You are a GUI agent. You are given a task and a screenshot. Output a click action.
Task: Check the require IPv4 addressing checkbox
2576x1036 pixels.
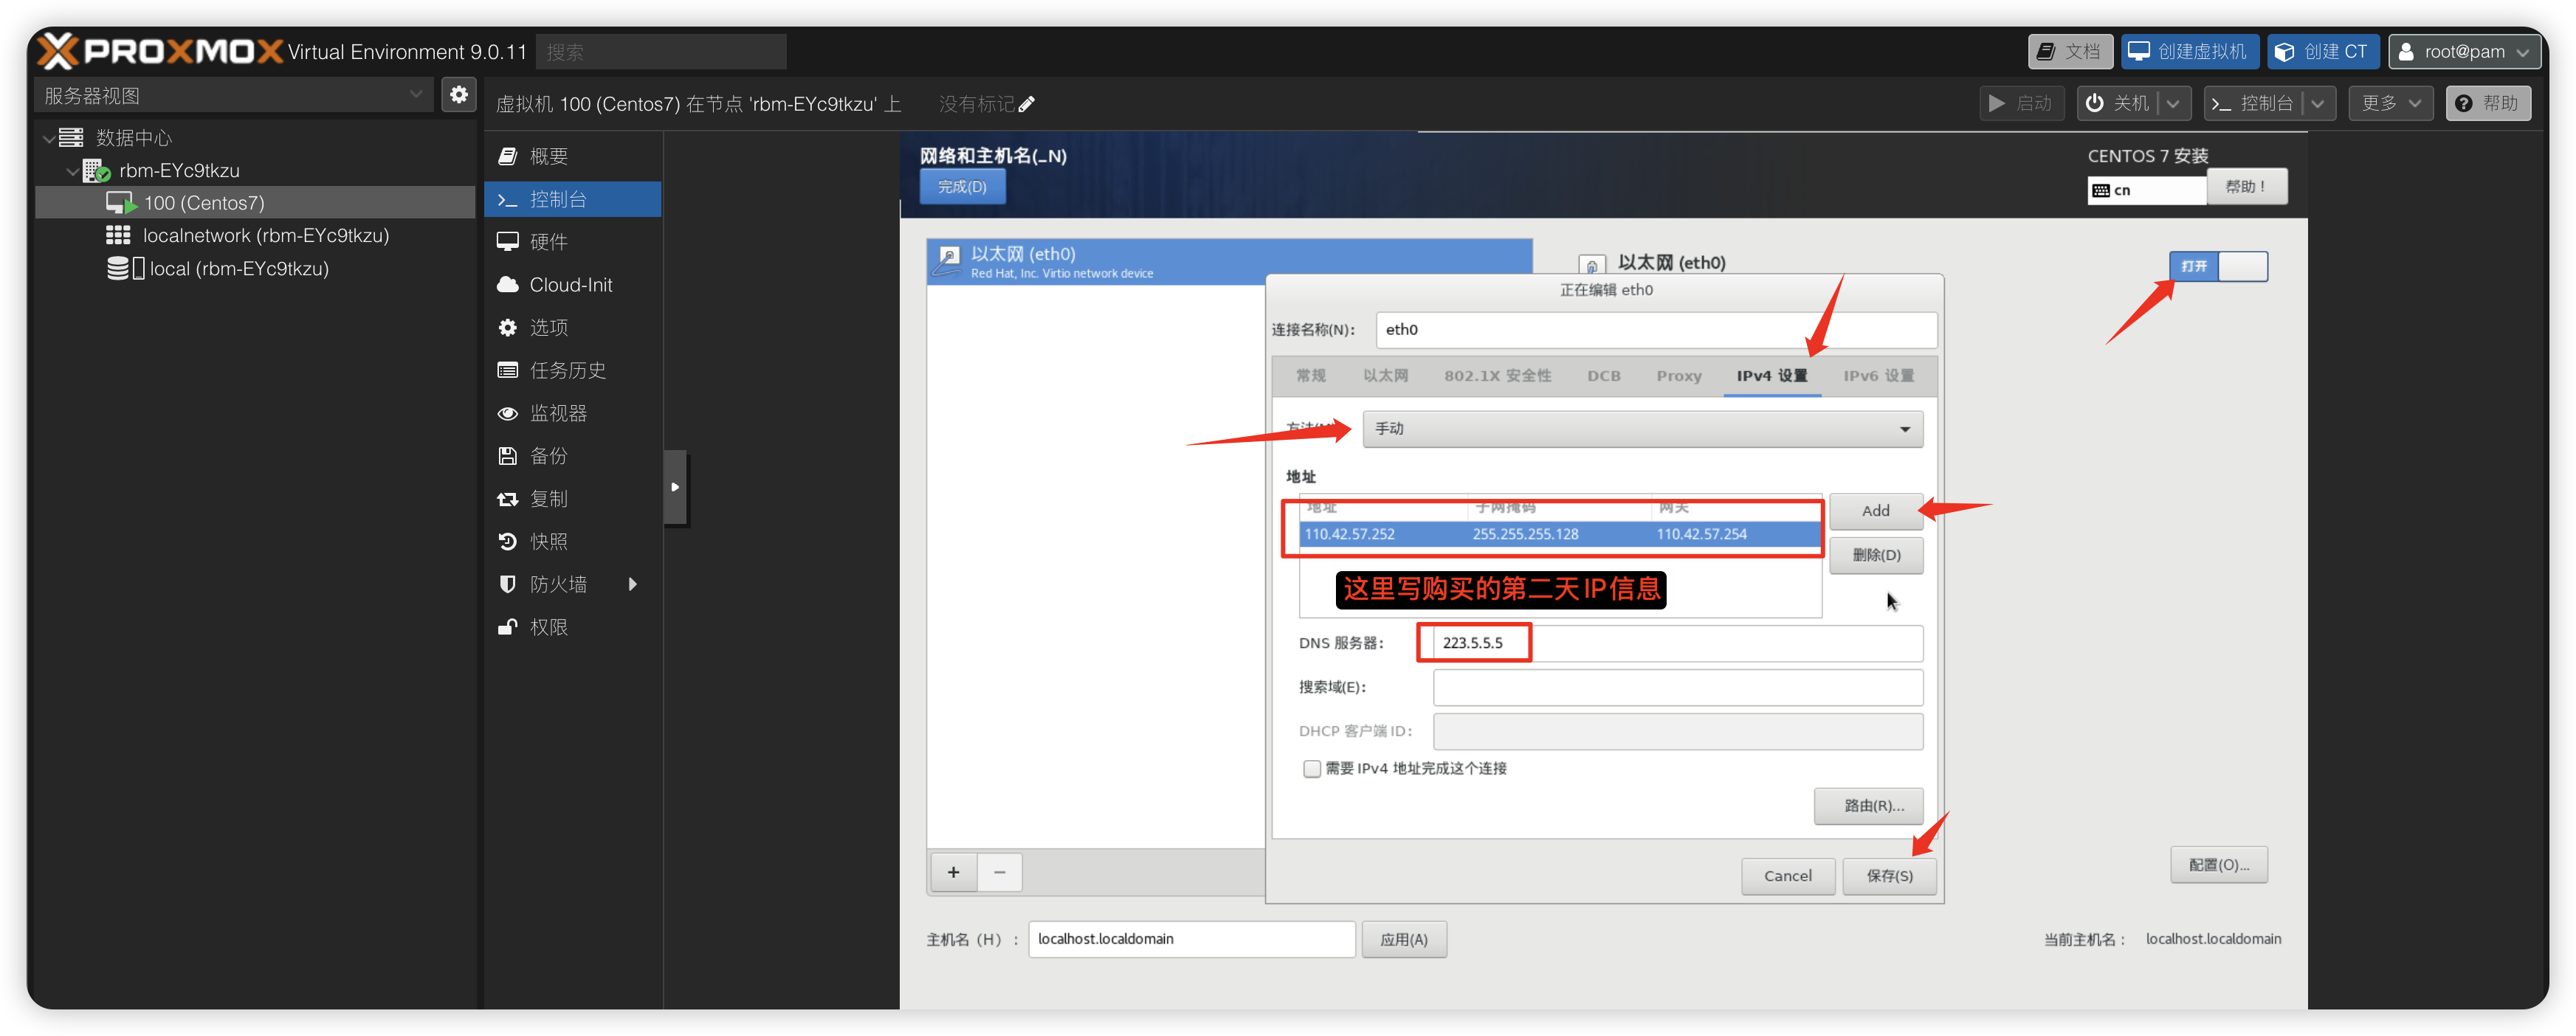pos(1311,768)
